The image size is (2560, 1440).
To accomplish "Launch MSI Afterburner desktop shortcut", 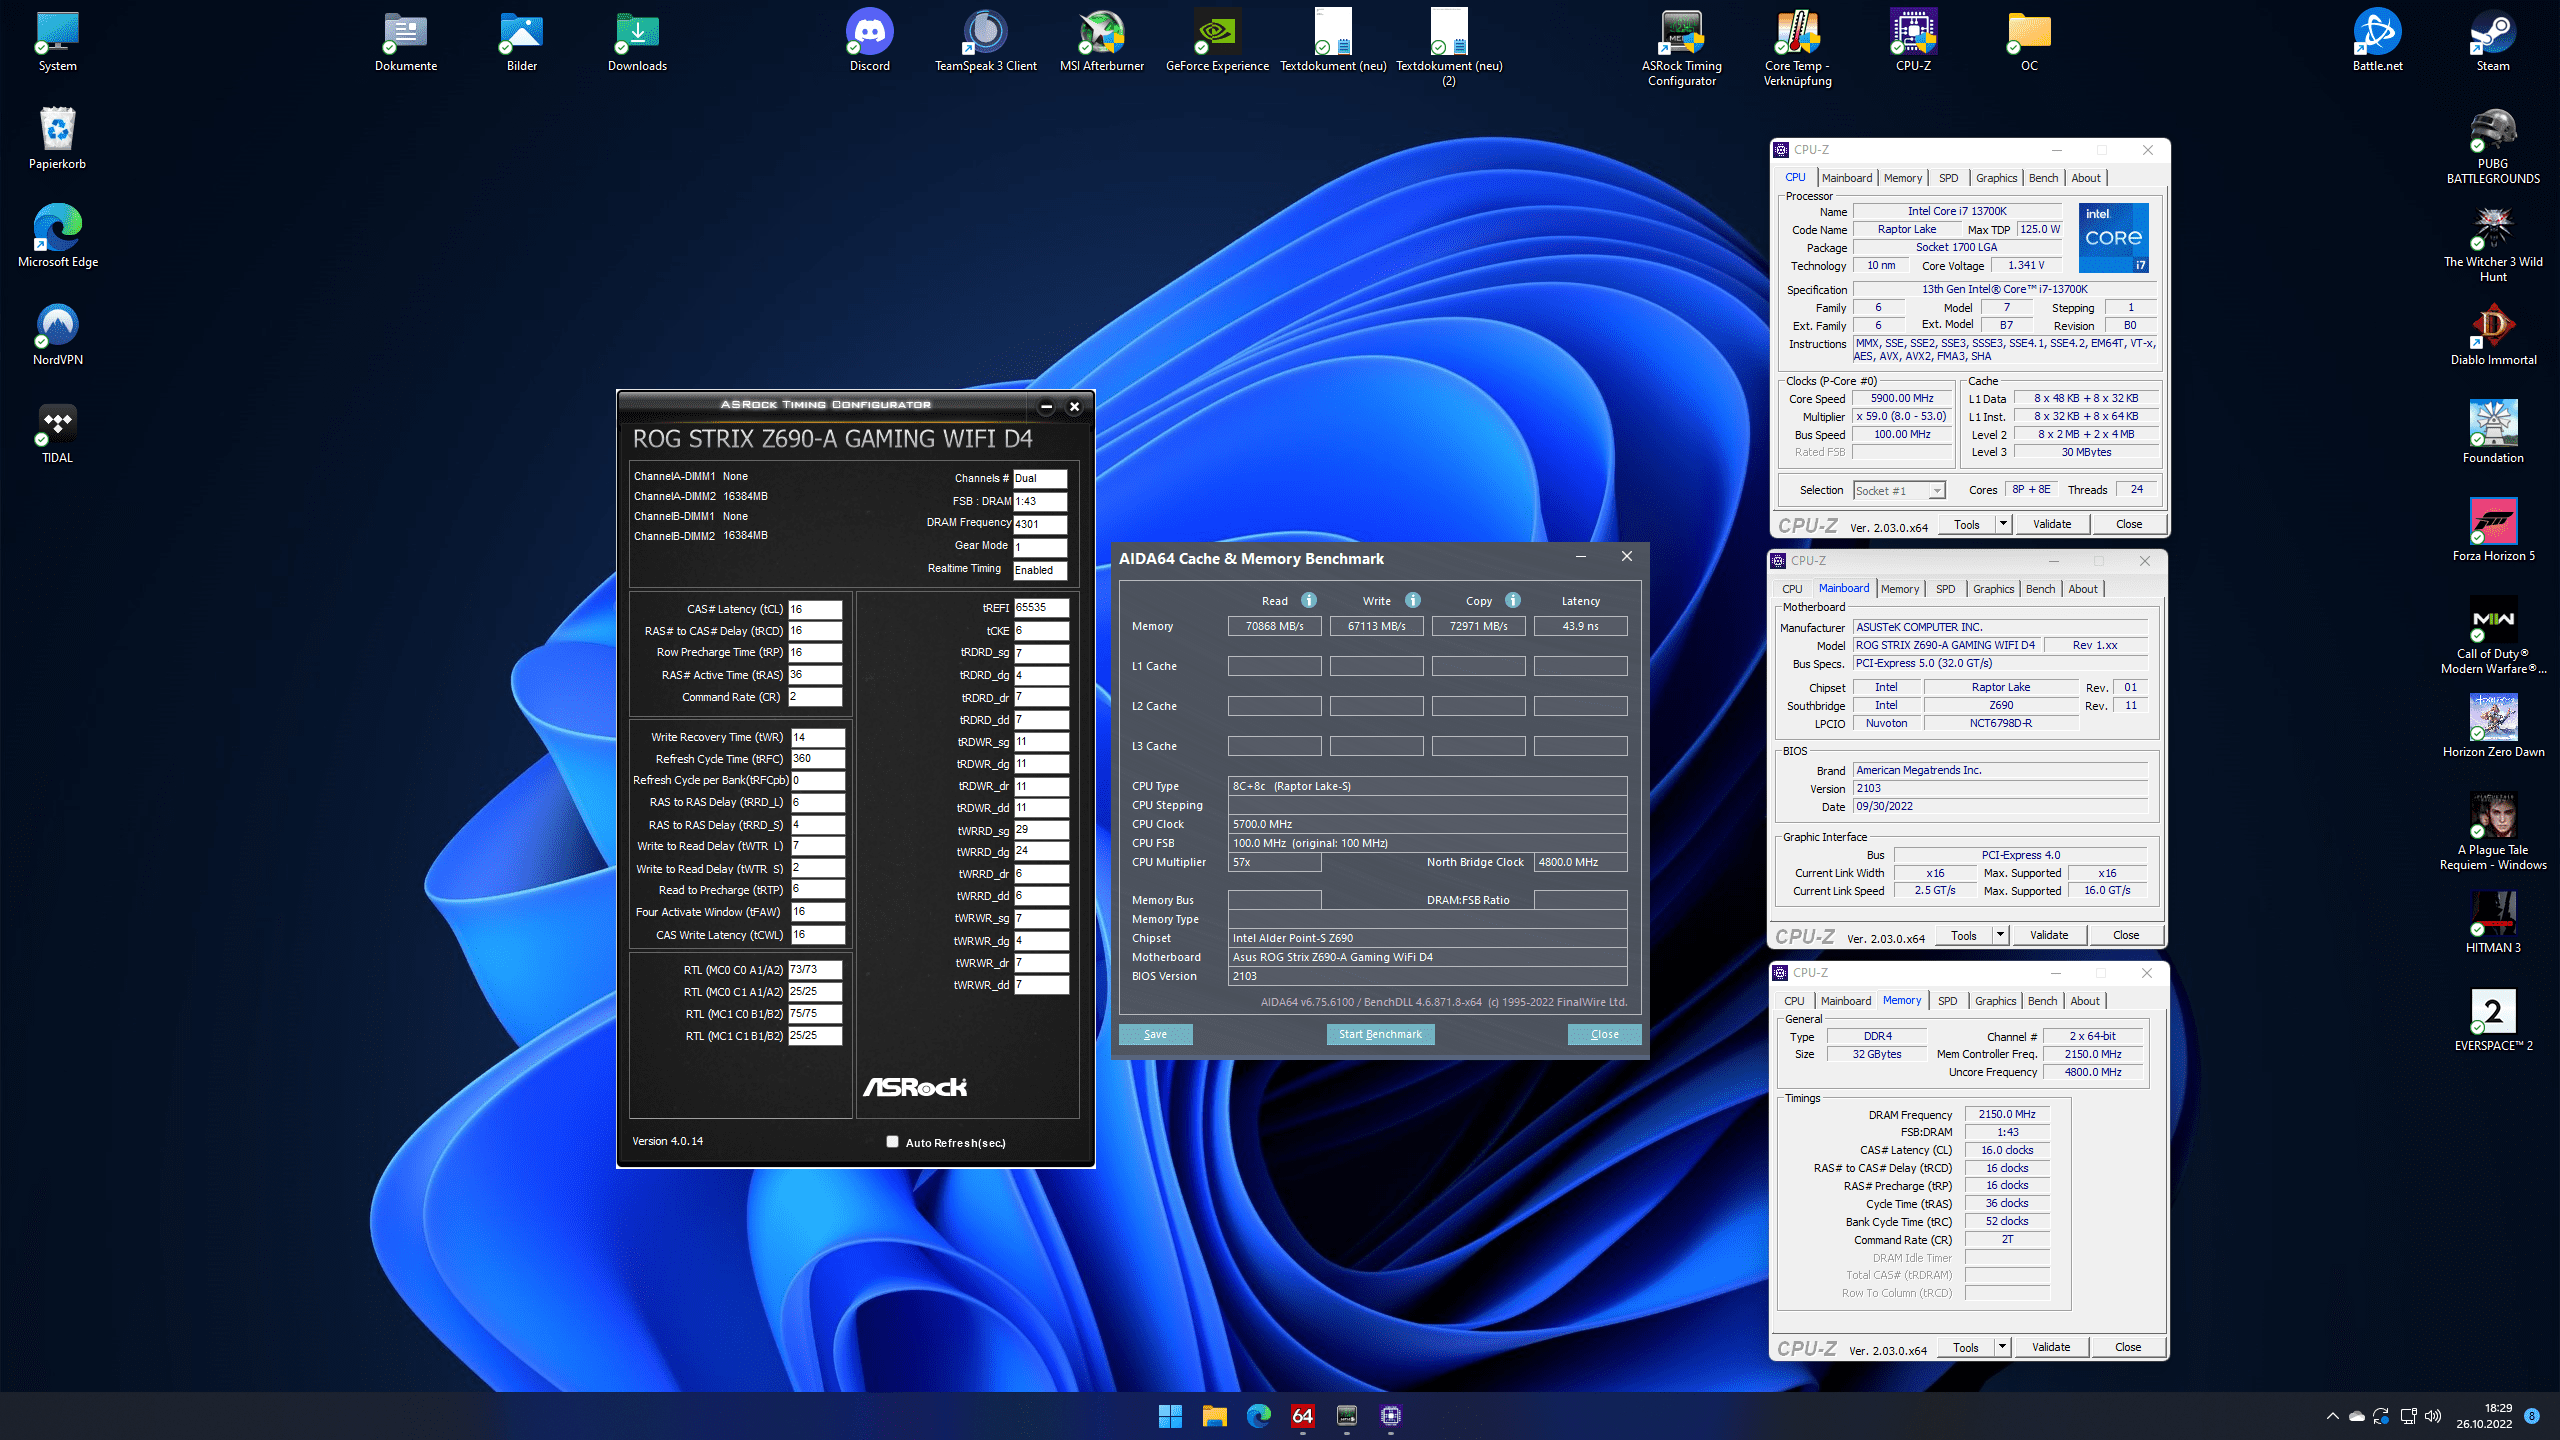I will pos(1101,42).
